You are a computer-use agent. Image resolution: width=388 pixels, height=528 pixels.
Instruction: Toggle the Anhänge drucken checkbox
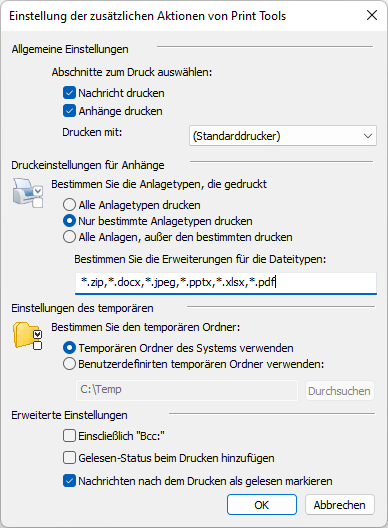(69, 111)
